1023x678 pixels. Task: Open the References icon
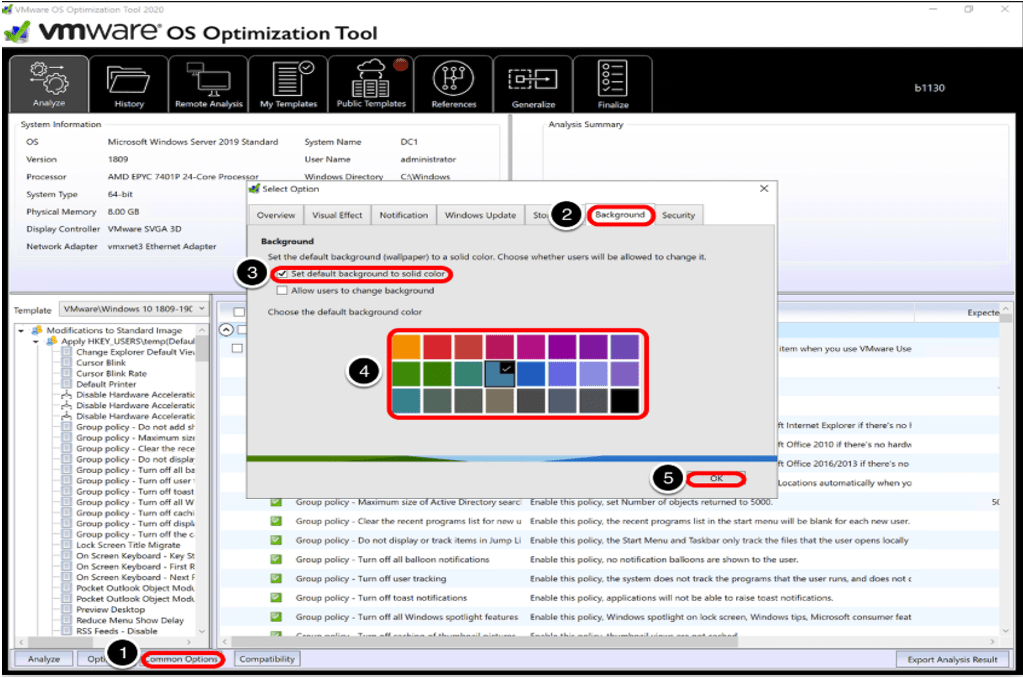click(453, 84)
